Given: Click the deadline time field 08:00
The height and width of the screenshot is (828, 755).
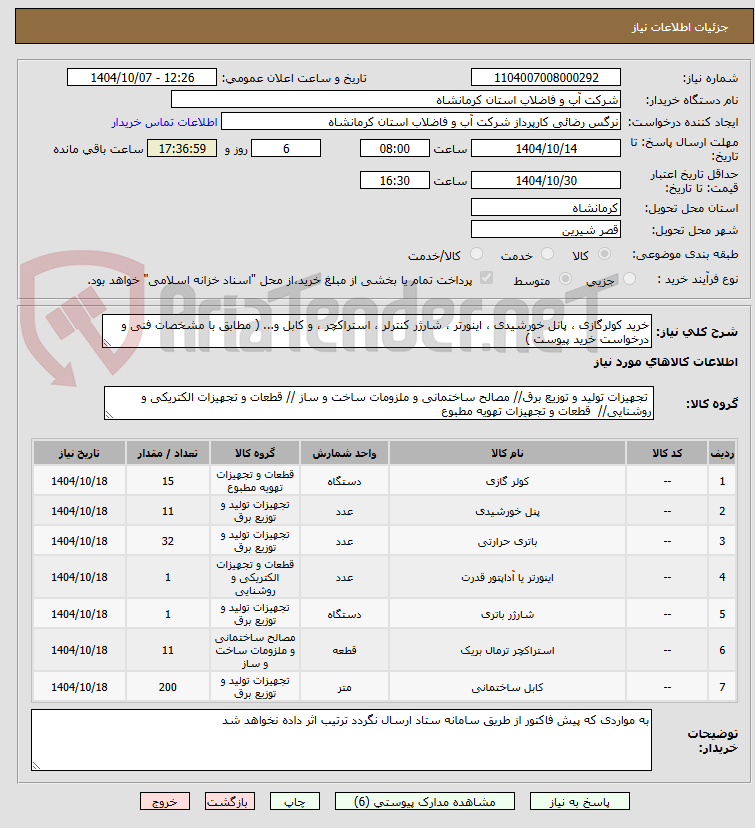Looking at the screenshot, I should (394, 148).
